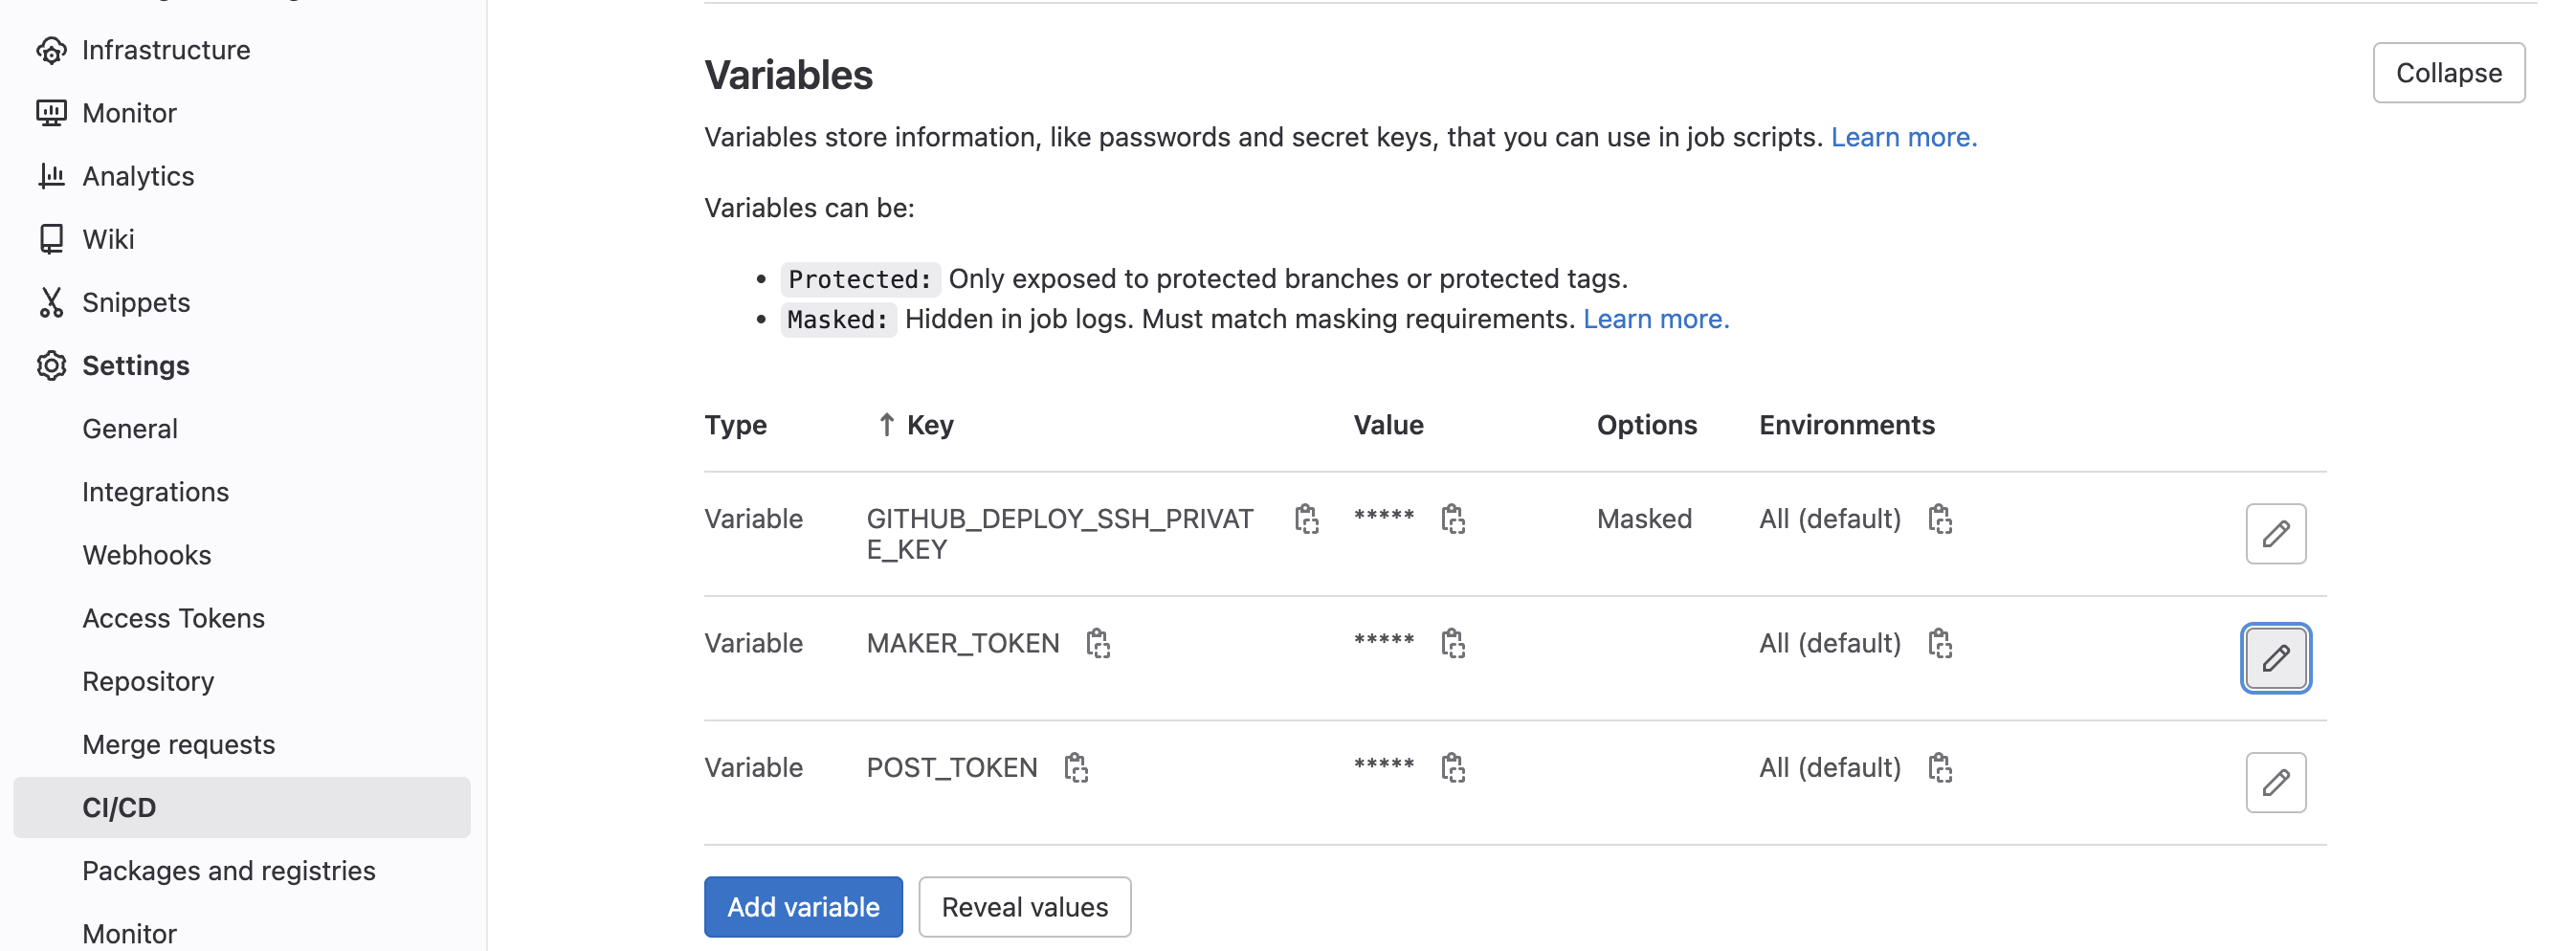This screenshot has width=2576, height=951.
Task: Open Webhooks in the sidebar
Action: pos(146,555)
